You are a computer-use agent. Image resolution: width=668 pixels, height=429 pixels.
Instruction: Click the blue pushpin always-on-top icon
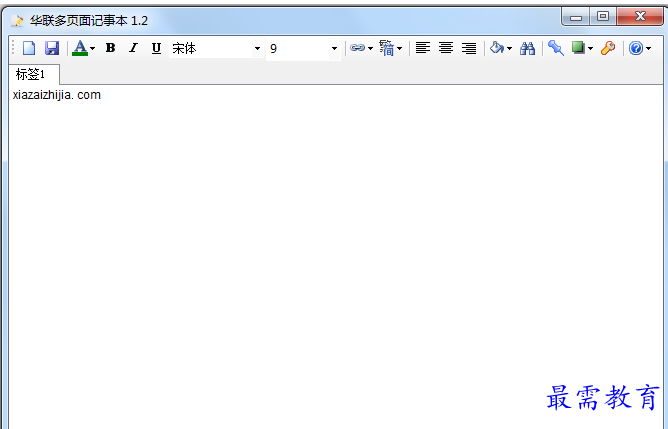(556, 48)
